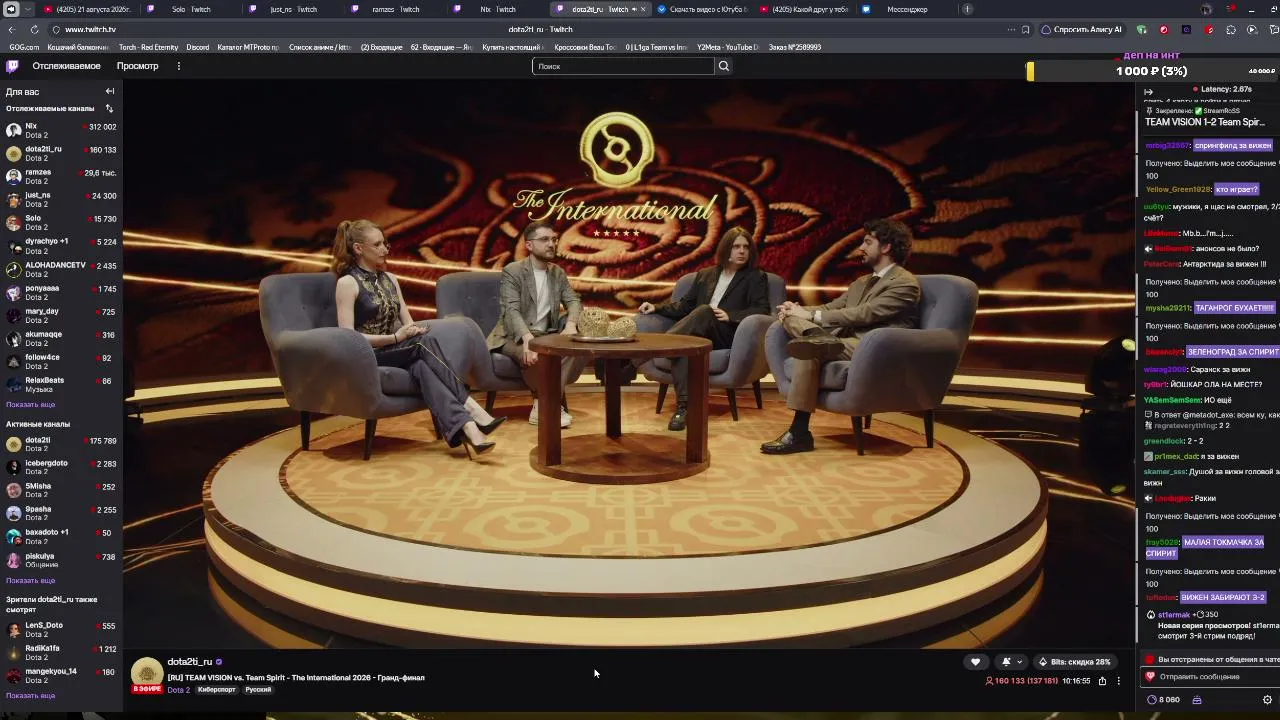Screen dimensions: 1280x720
Task: Switch to the Мессенджер tab
Action: [x=908, y=9]
